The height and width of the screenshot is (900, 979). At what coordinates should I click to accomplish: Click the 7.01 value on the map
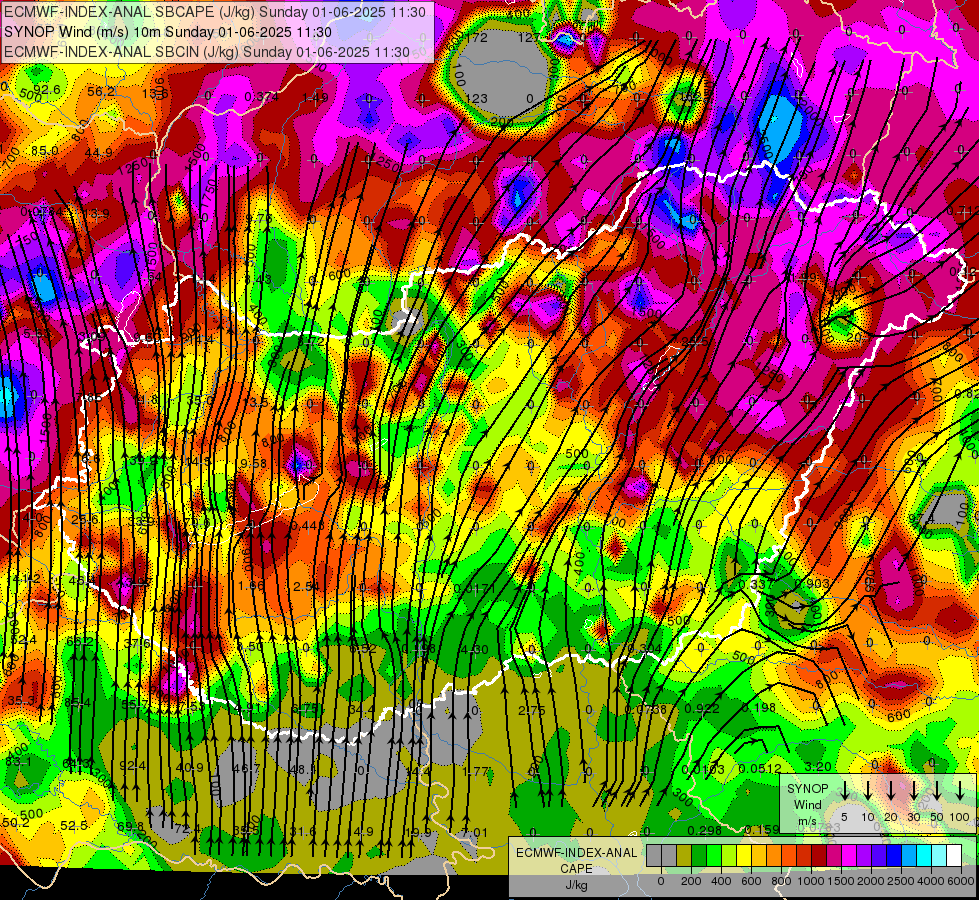pyautogui.click(x=475, y=833)
